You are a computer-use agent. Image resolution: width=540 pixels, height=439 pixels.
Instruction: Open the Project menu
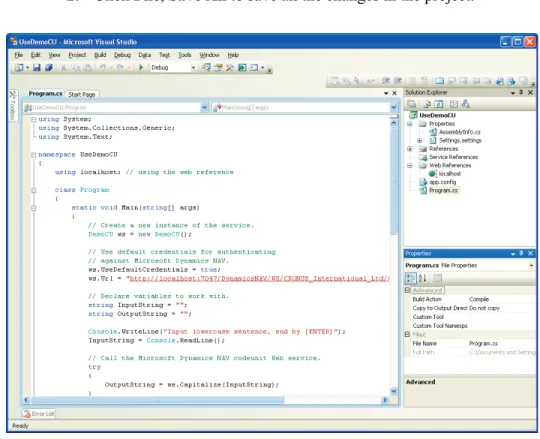[x=77, y=55]
